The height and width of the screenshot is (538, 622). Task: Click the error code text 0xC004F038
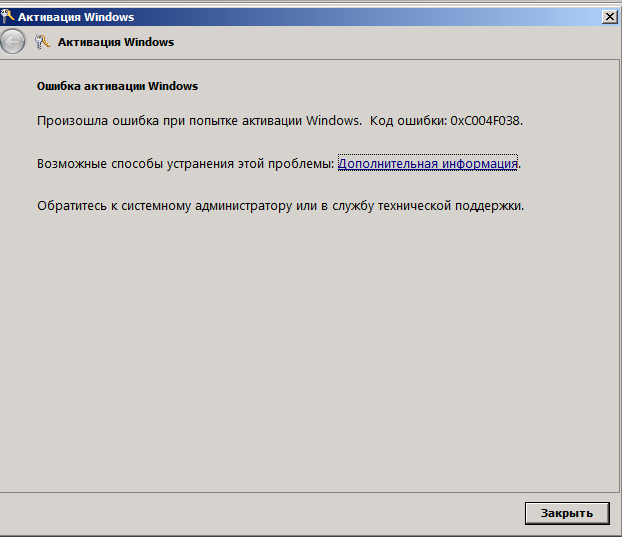(486, 121)
